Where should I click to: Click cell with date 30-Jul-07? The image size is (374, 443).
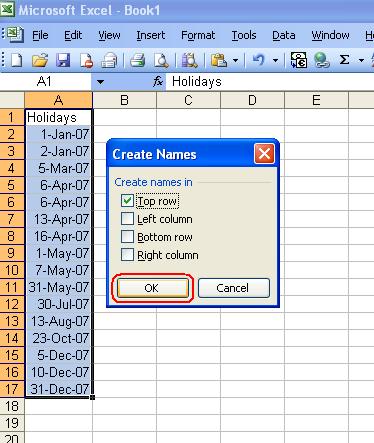(58, 304)
